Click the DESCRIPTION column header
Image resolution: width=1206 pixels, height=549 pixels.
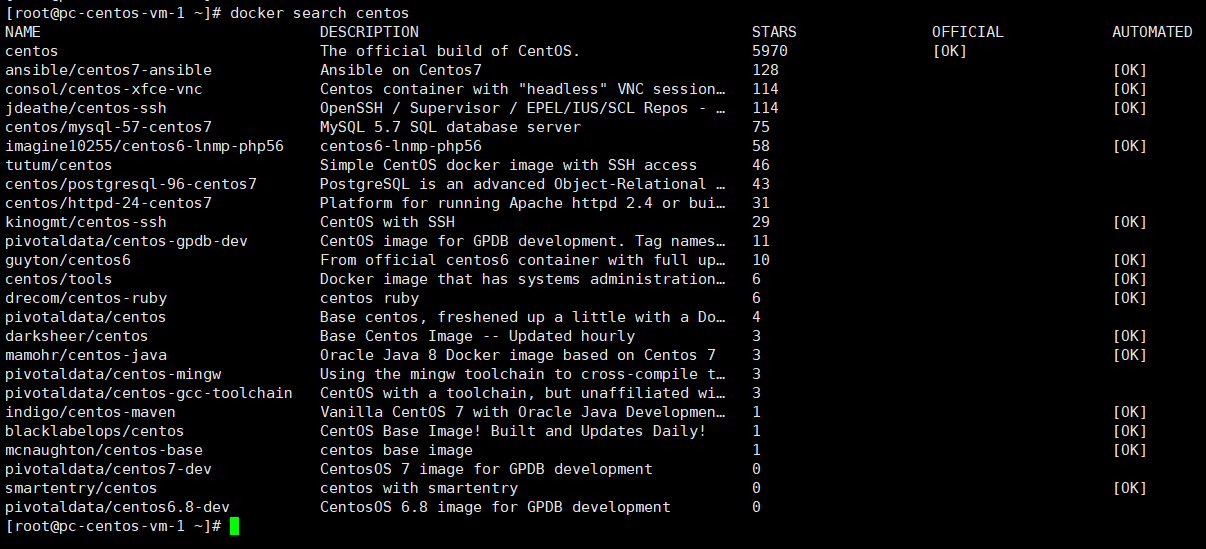pyautogui.click(x=369, y=32)
